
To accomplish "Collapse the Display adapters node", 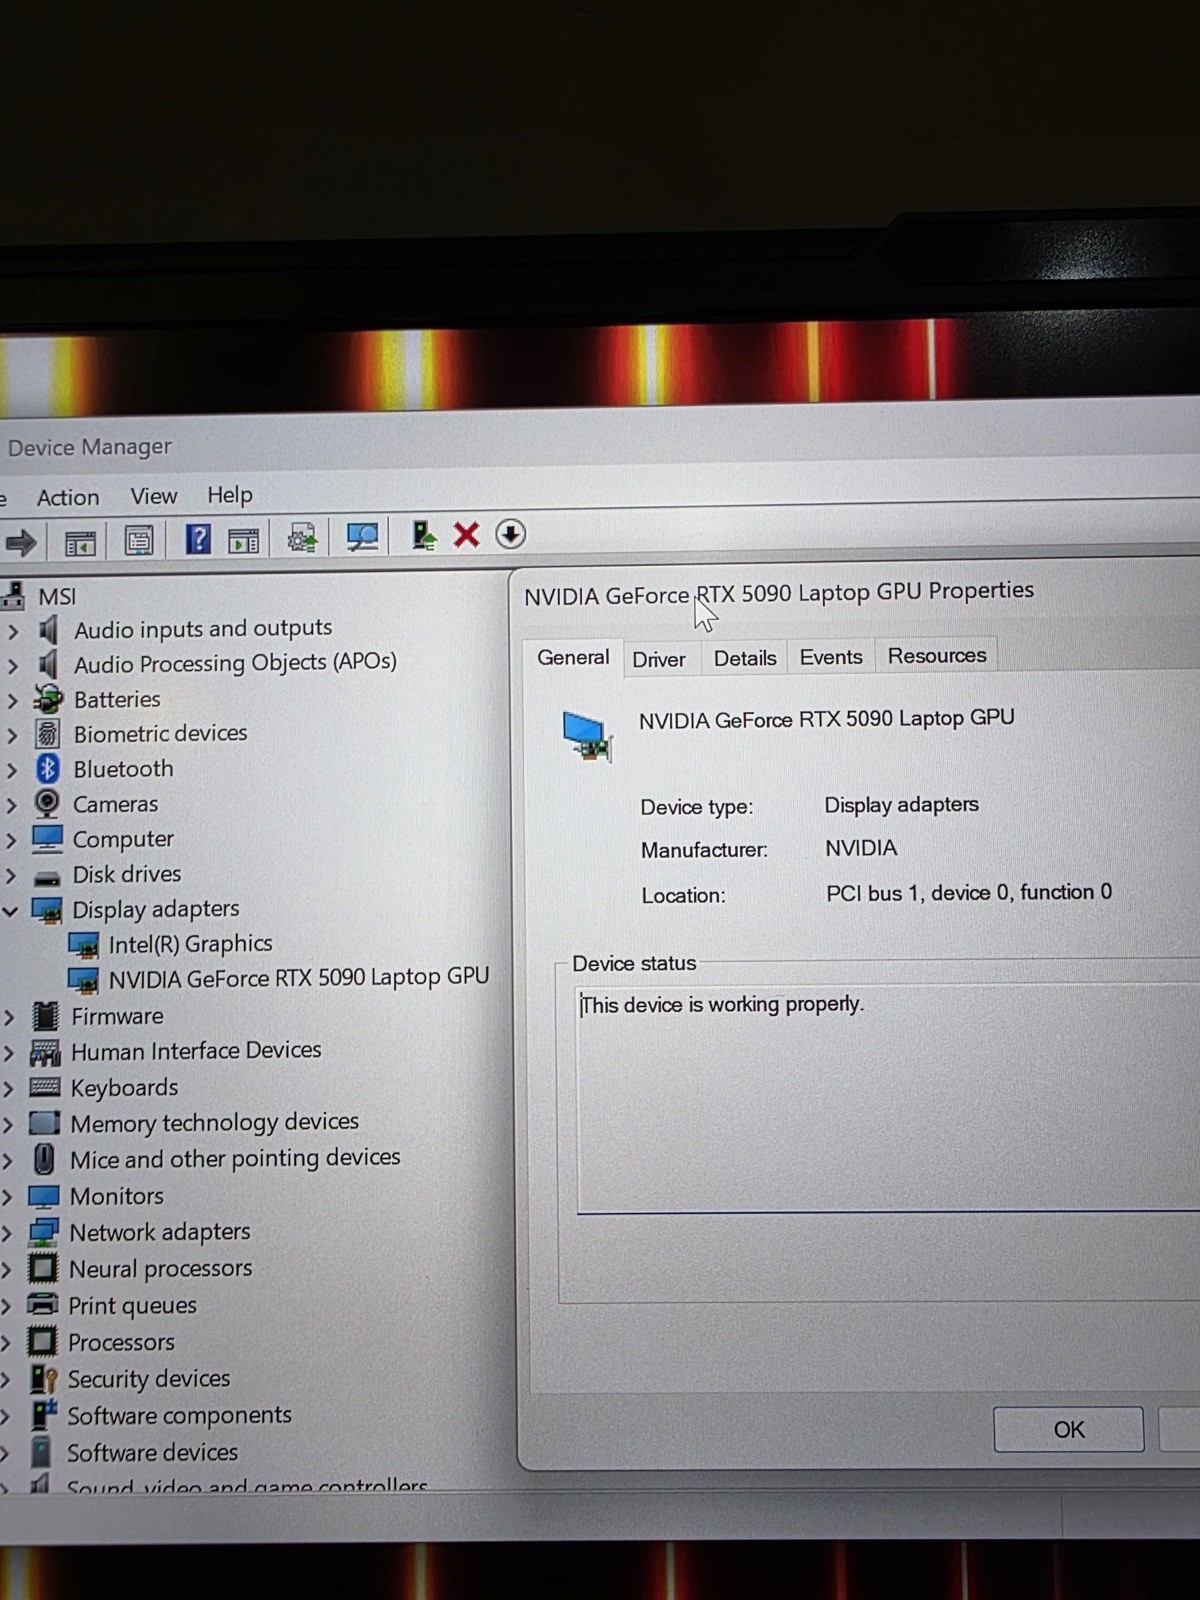I will pyautogui.click(x=11, y=911).
